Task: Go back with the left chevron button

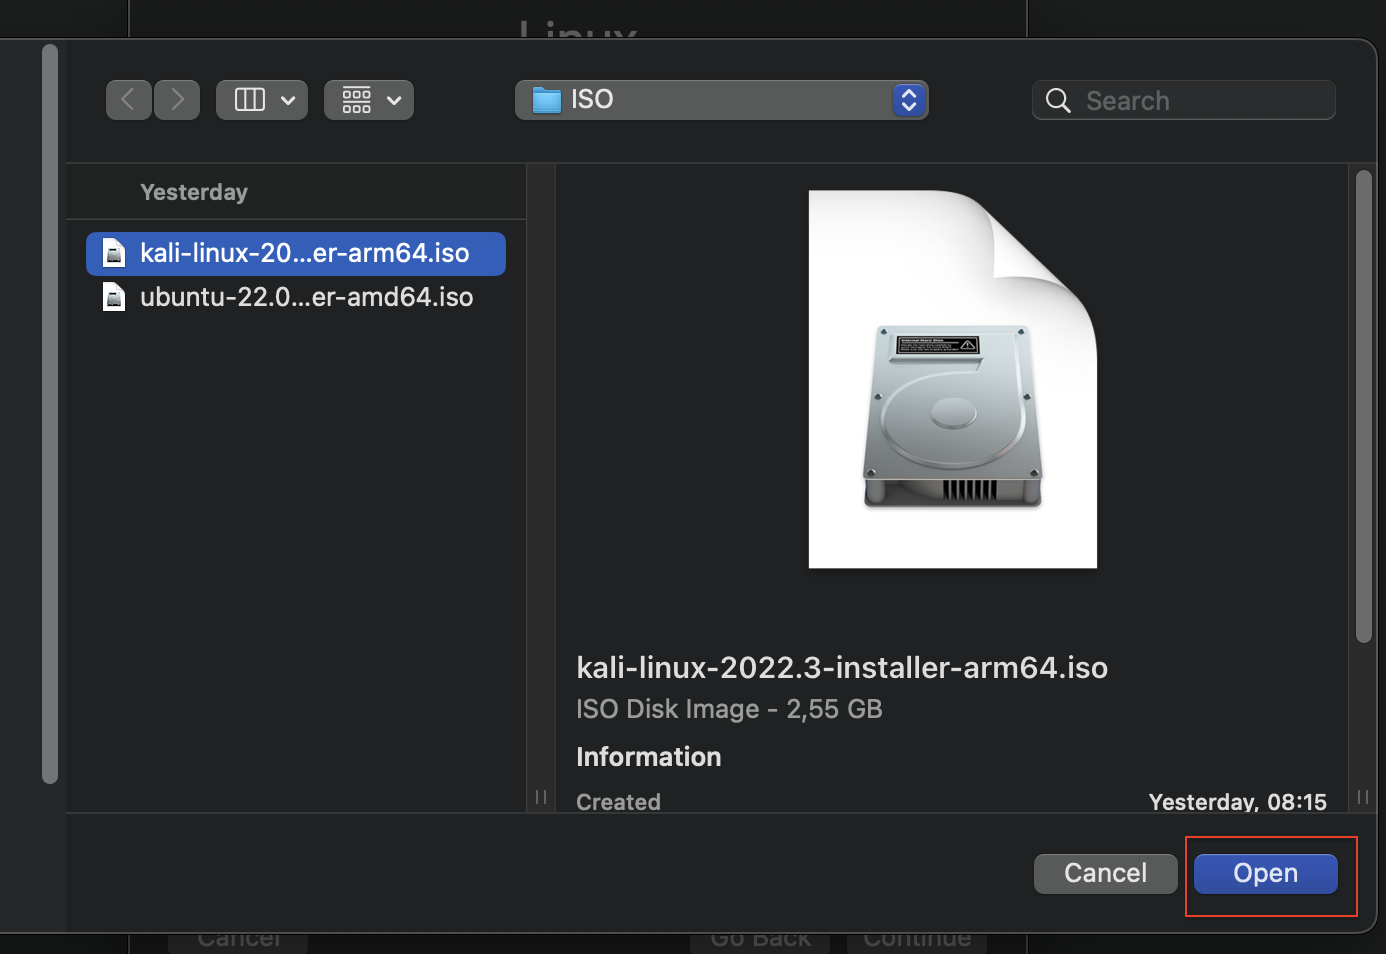Action: click(x=129, y=100)
